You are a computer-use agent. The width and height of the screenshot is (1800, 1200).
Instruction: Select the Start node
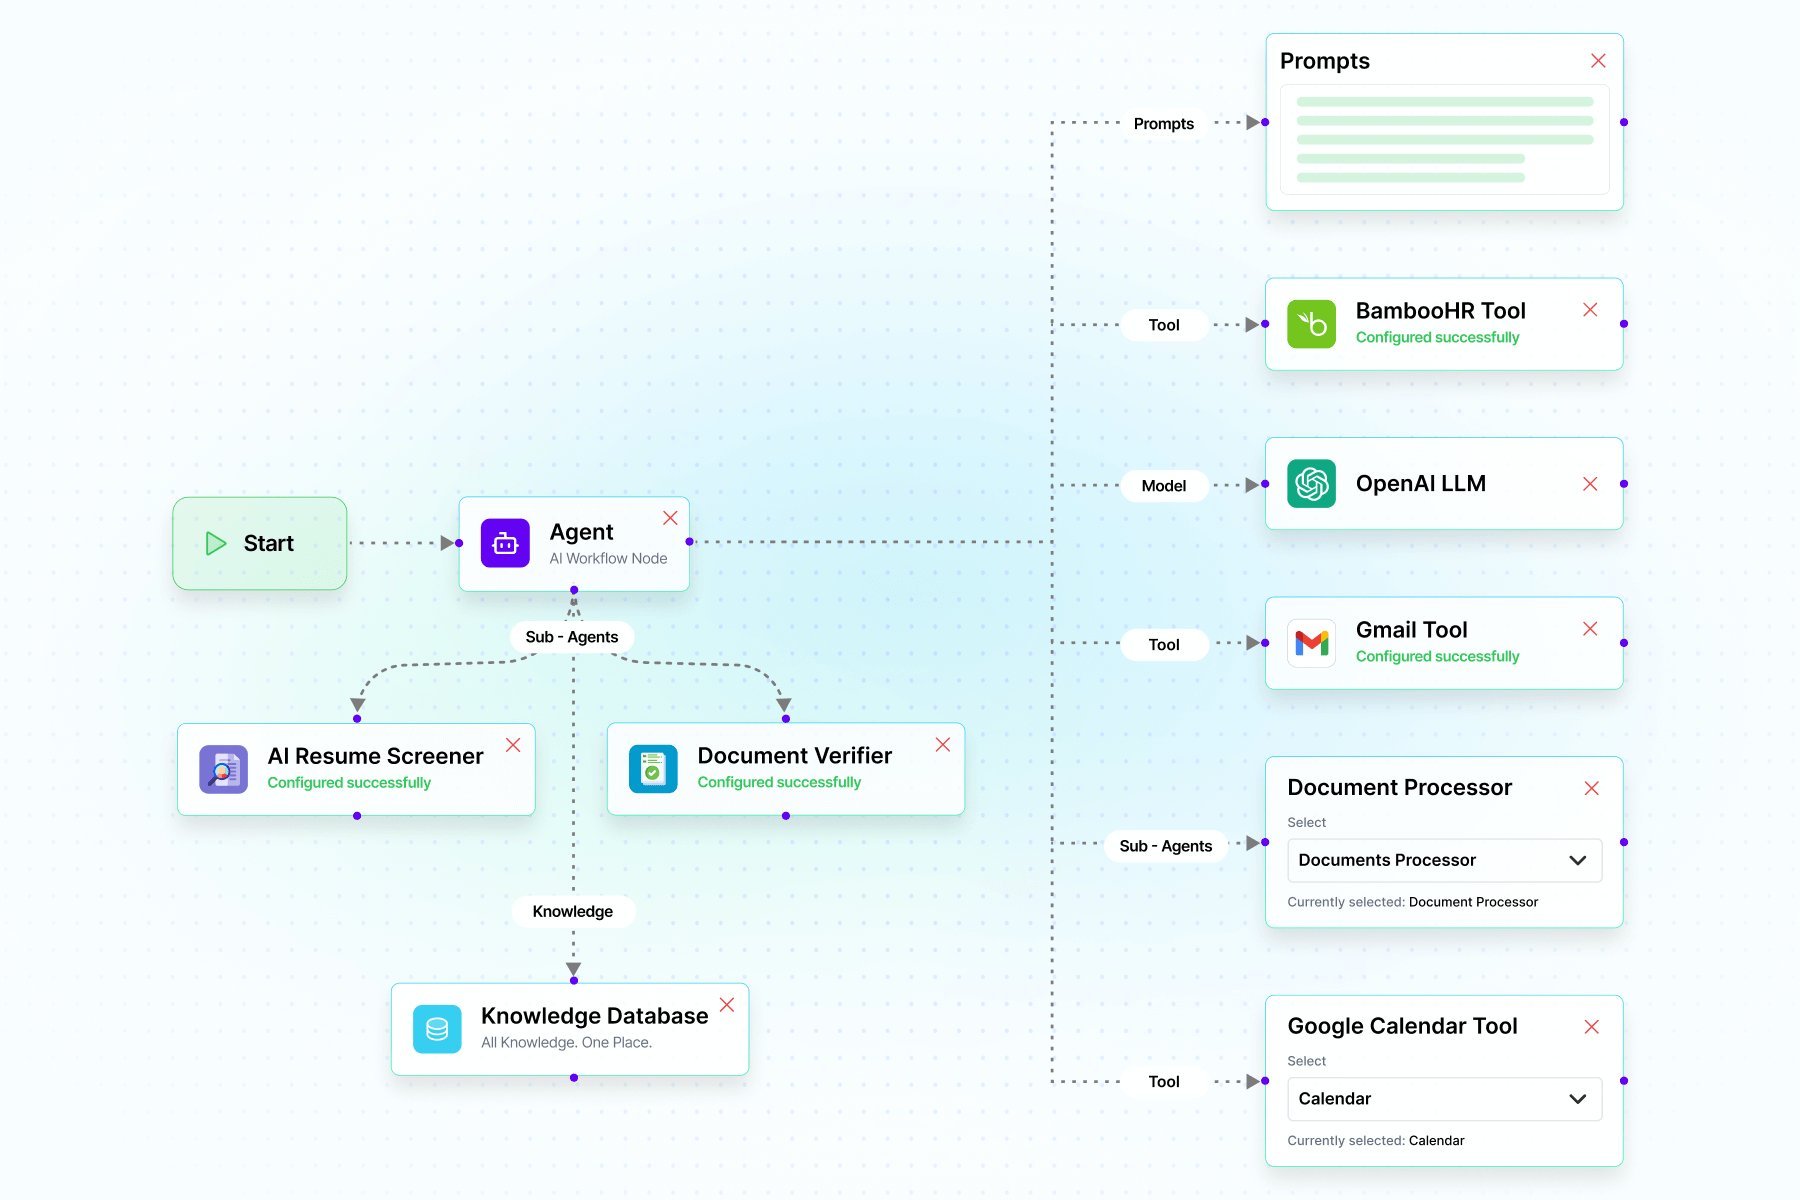click(260, 543)
